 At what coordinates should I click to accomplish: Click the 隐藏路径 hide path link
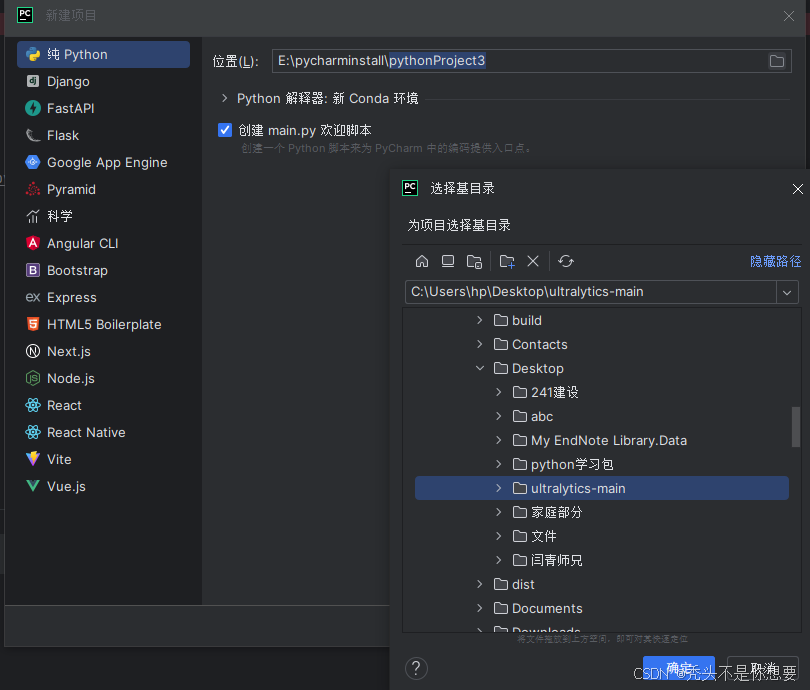[775, 261]
